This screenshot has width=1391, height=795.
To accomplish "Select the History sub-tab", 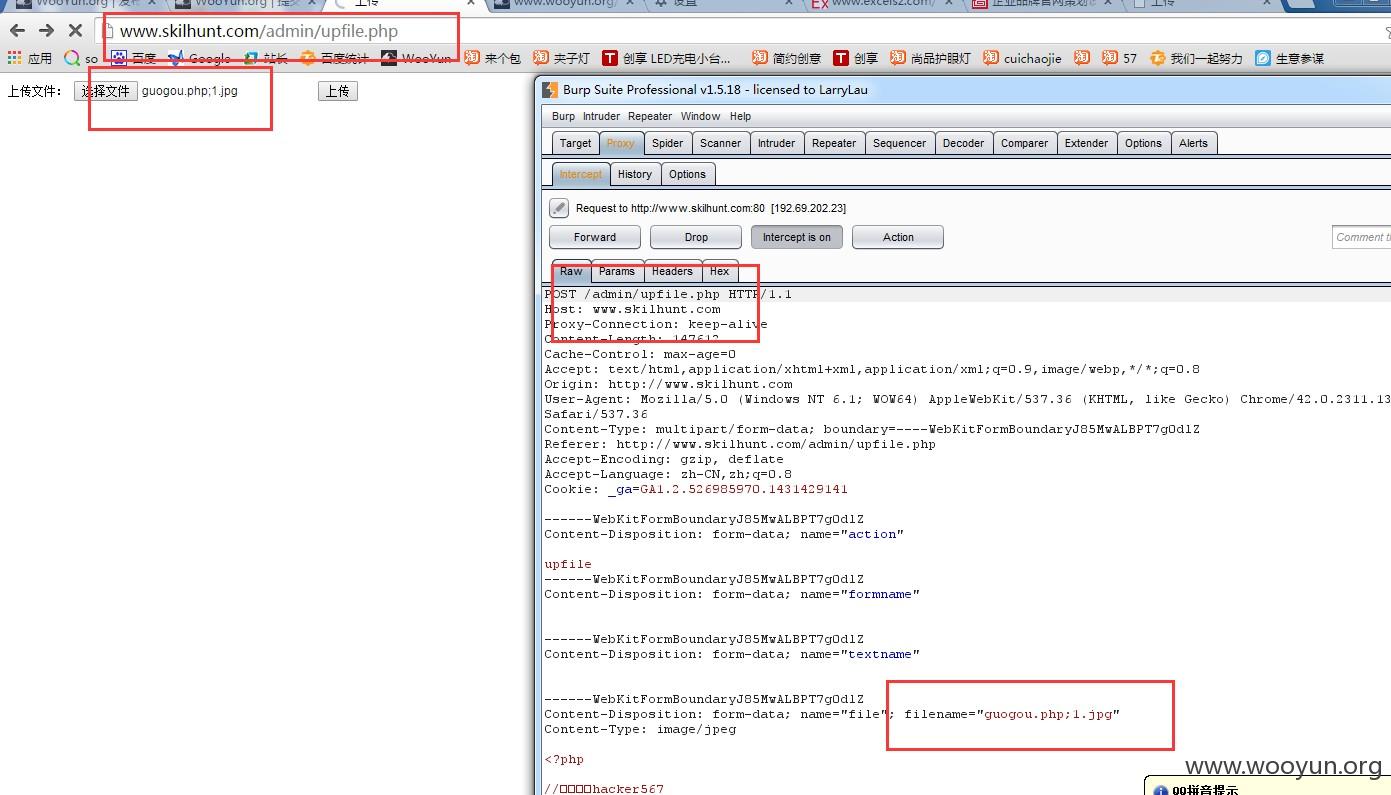I will (x=634, y=174).
